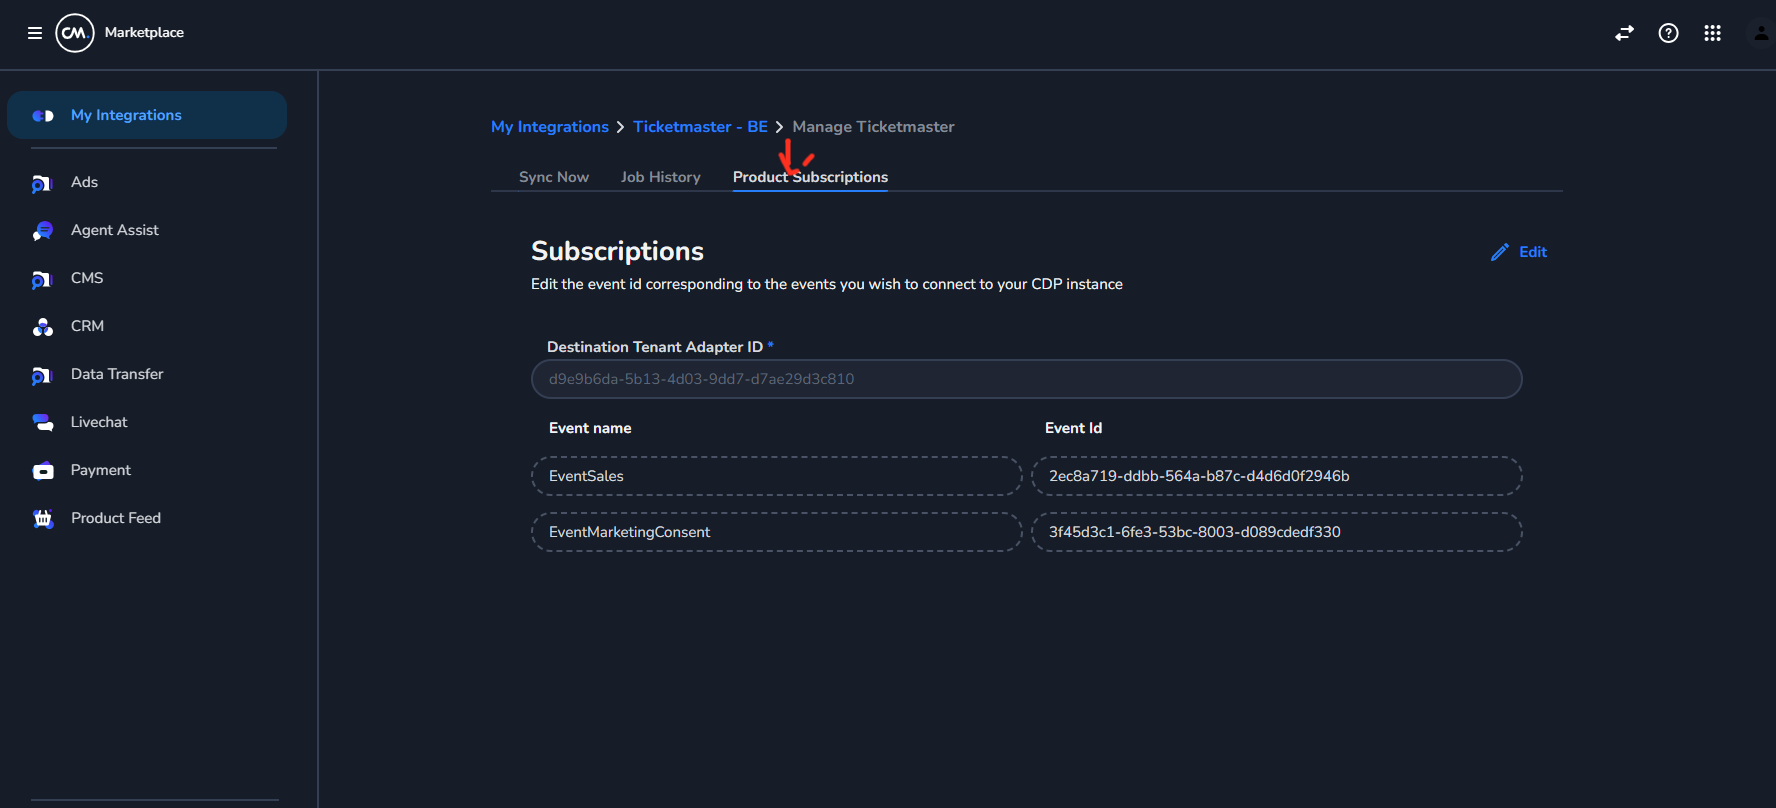1776x808 pixels.
Task: Select Ads category in sidebar
Action: tap(84, 182)
